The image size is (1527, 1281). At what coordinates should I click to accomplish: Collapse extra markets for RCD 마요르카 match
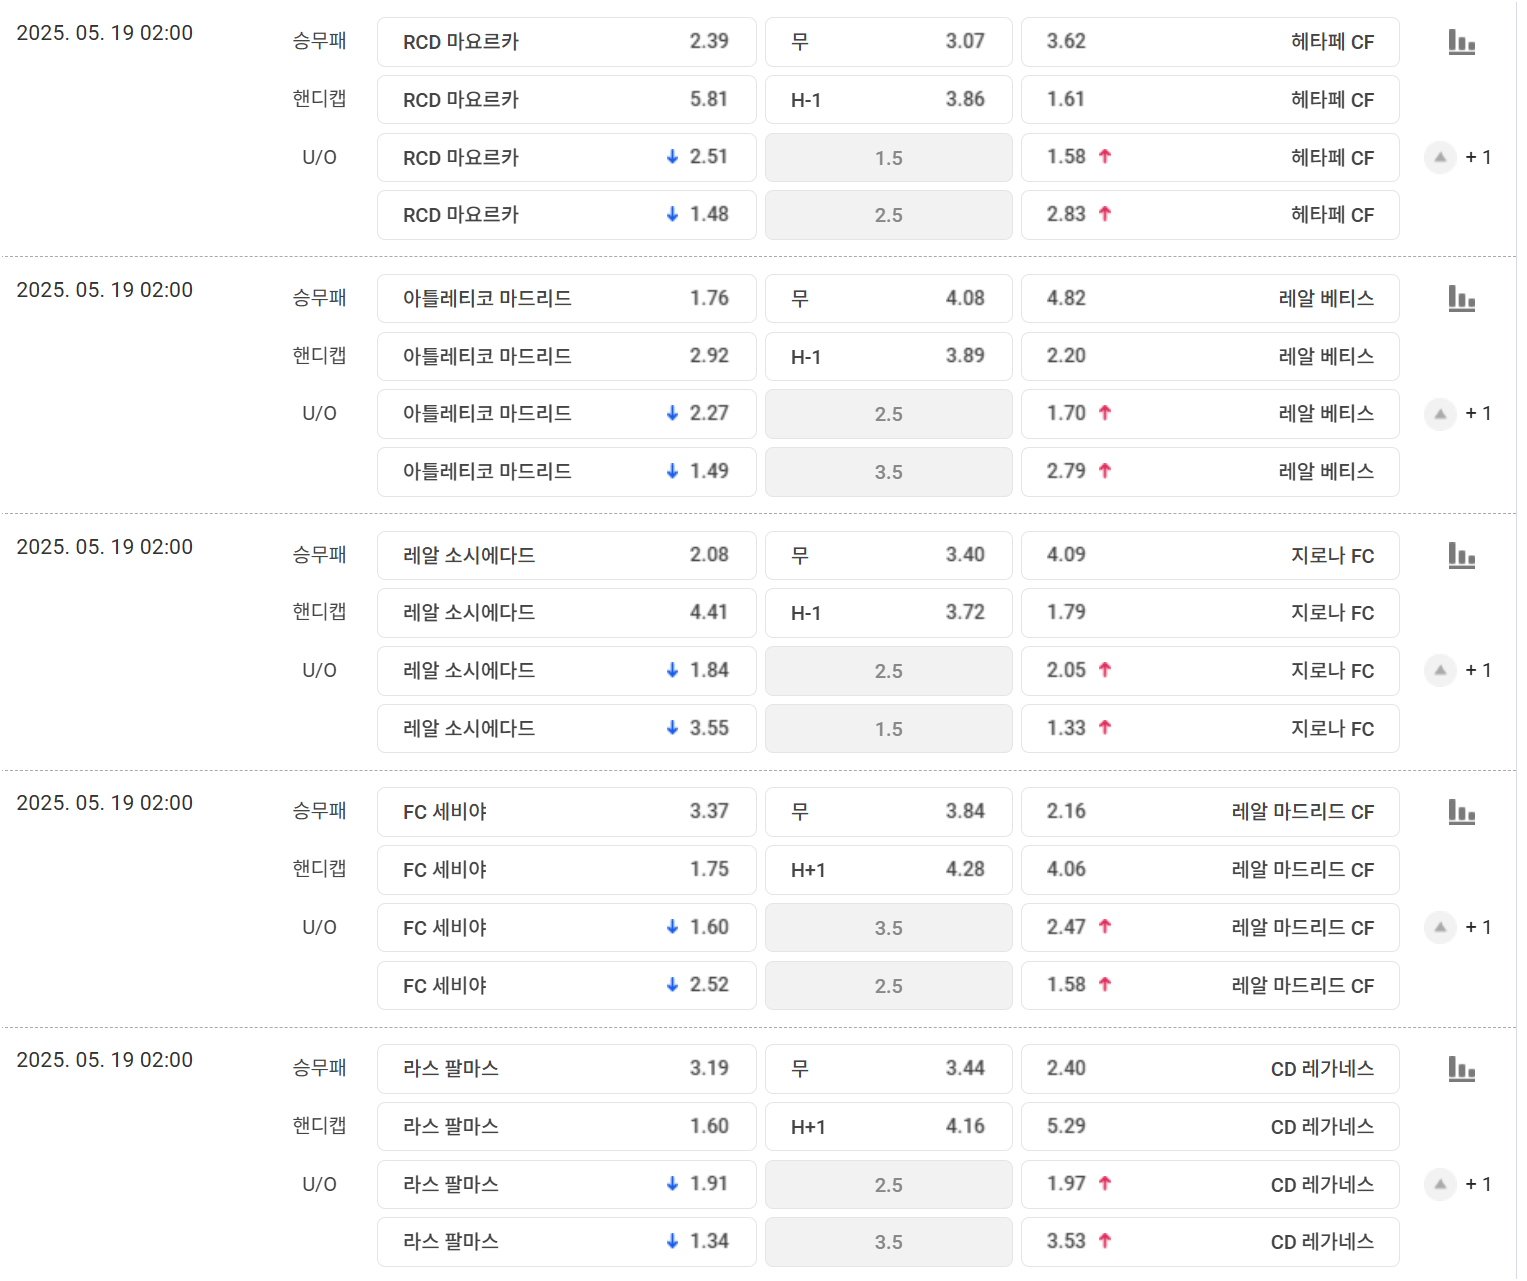point(1440,157)
